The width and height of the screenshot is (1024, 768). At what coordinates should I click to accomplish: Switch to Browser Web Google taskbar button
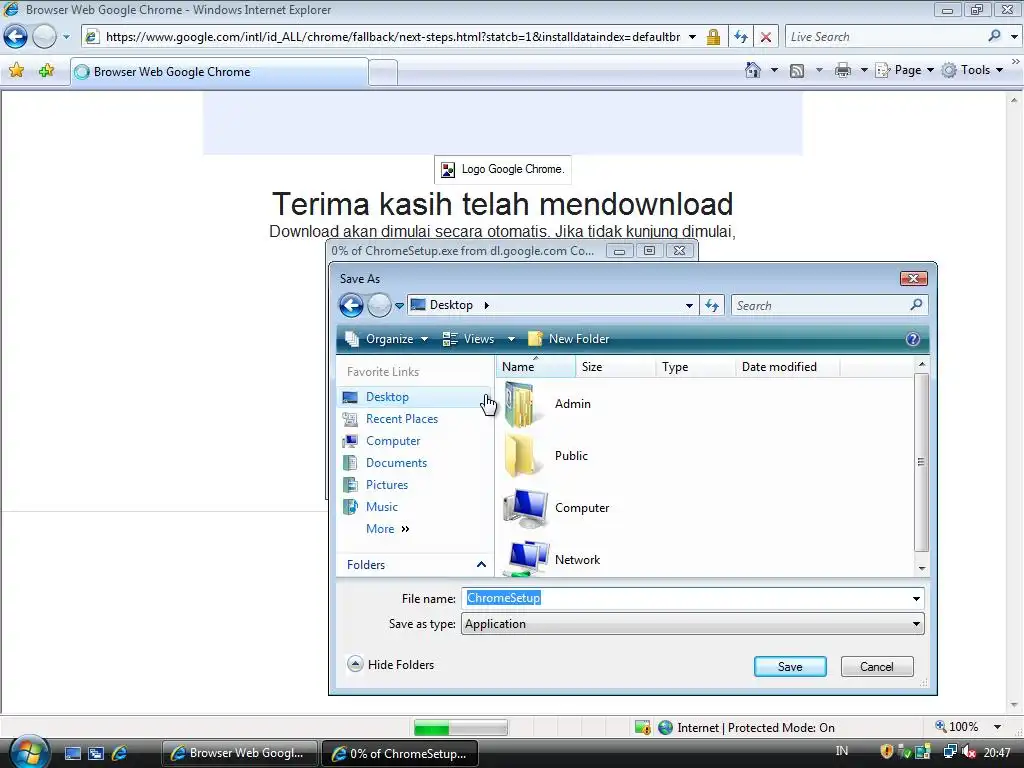coord(239,754)
